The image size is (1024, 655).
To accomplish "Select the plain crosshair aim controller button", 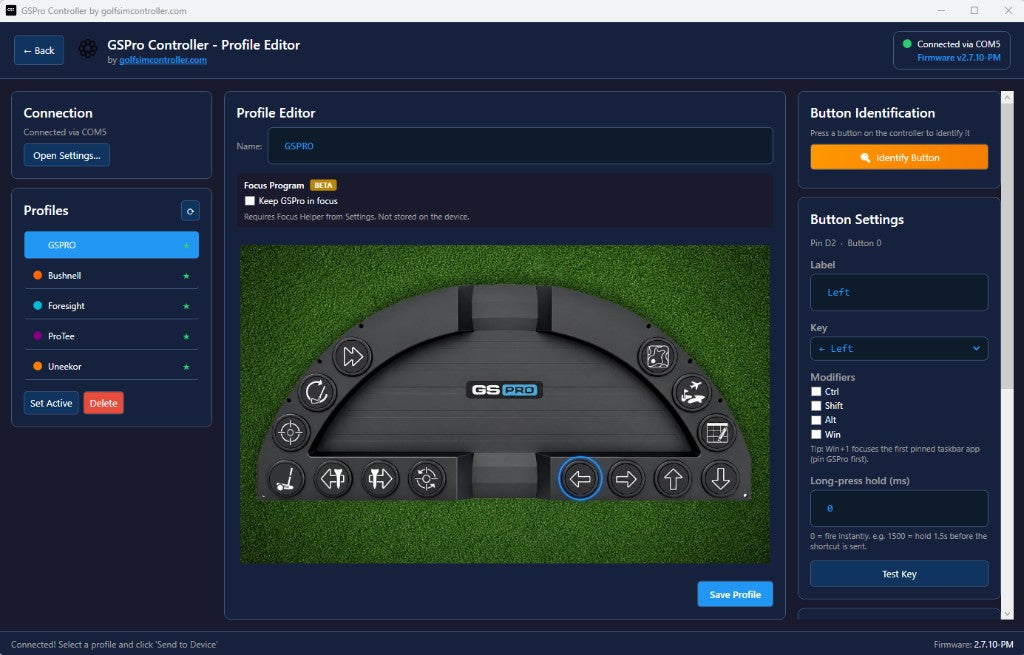I will [x=291, y=432].
